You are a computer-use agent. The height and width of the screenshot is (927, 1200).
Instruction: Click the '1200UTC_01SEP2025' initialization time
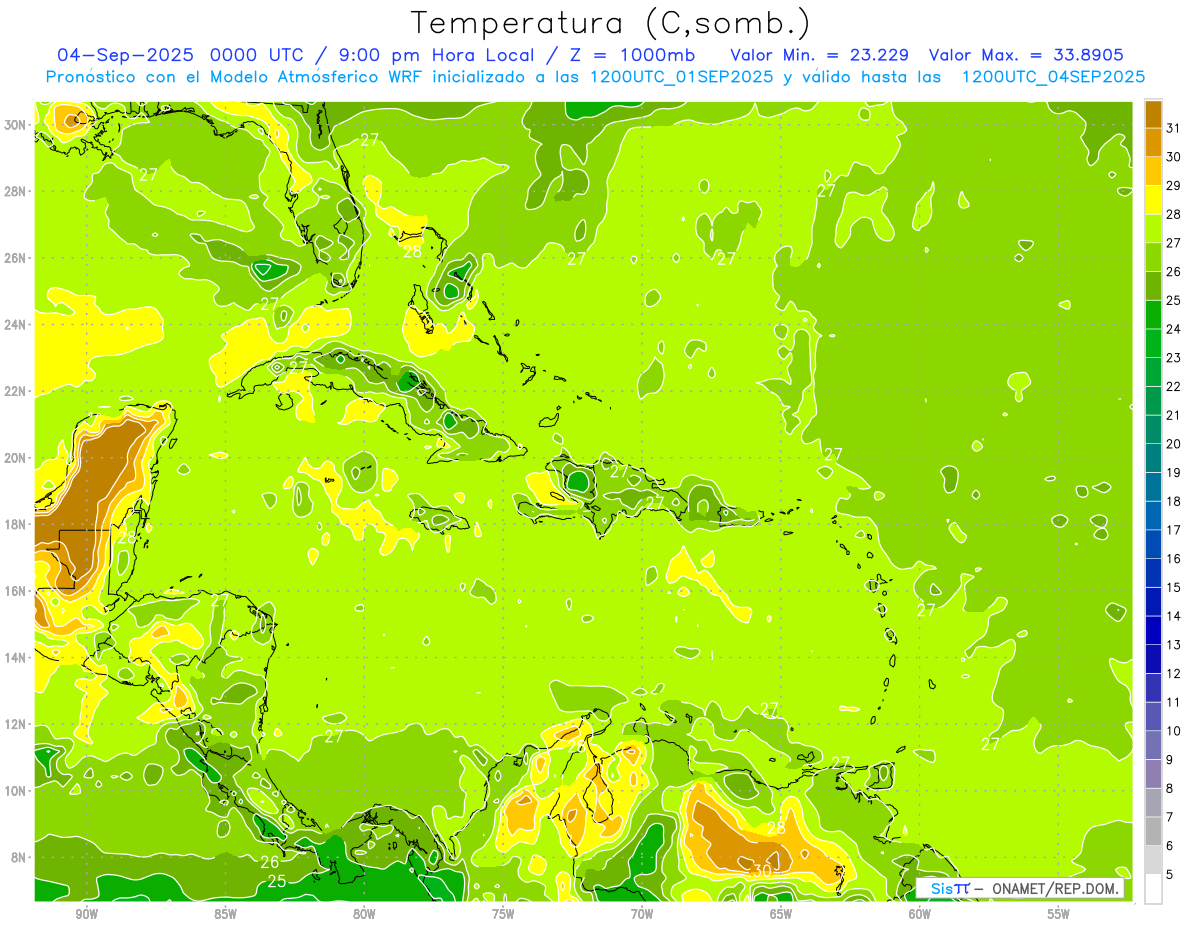(x=681, y=77)
